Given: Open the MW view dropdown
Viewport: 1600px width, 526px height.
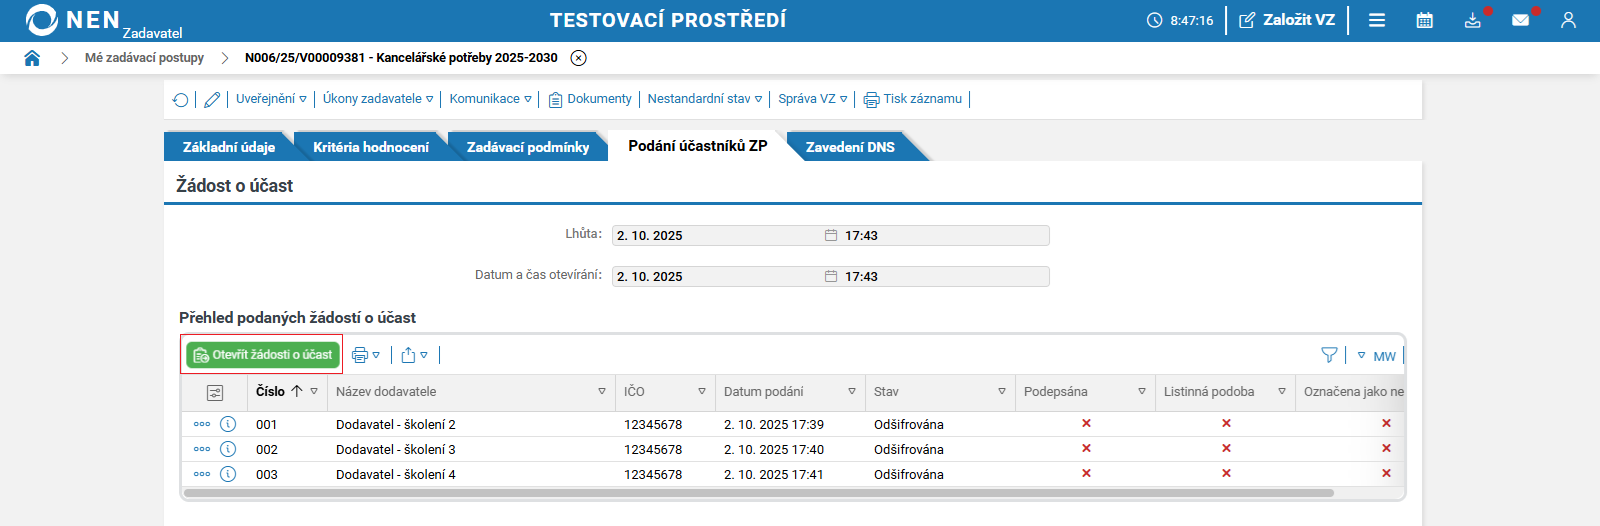Looking at the screenshot, I should coord(1376,356).
